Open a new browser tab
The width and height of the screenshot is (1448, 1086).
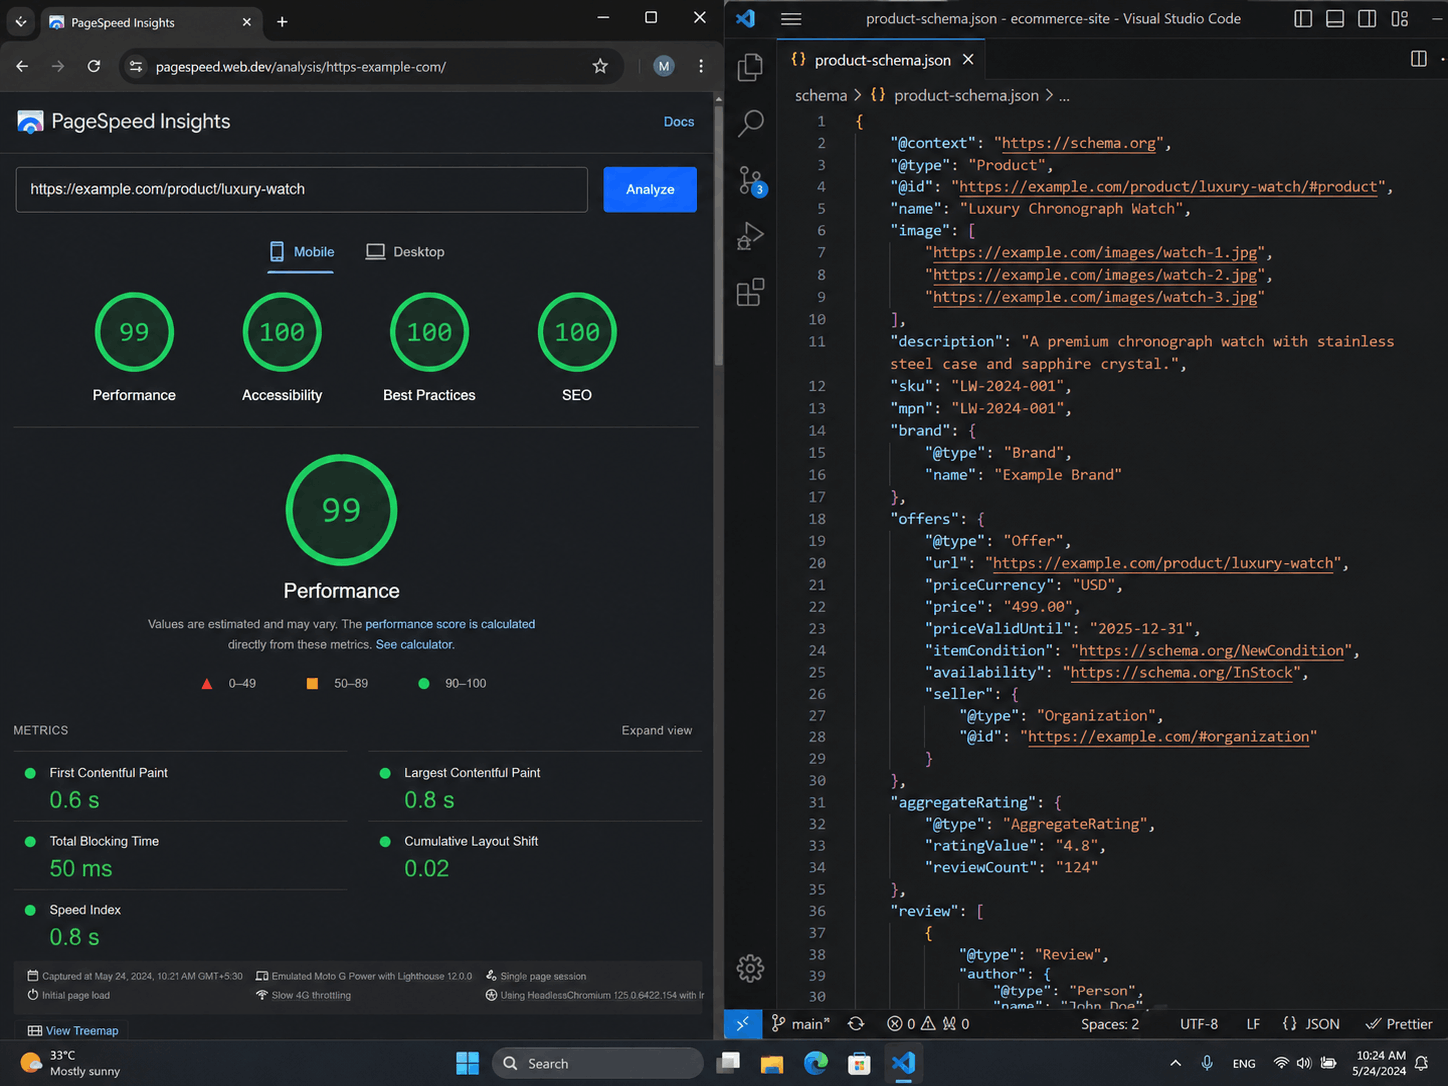282,21
